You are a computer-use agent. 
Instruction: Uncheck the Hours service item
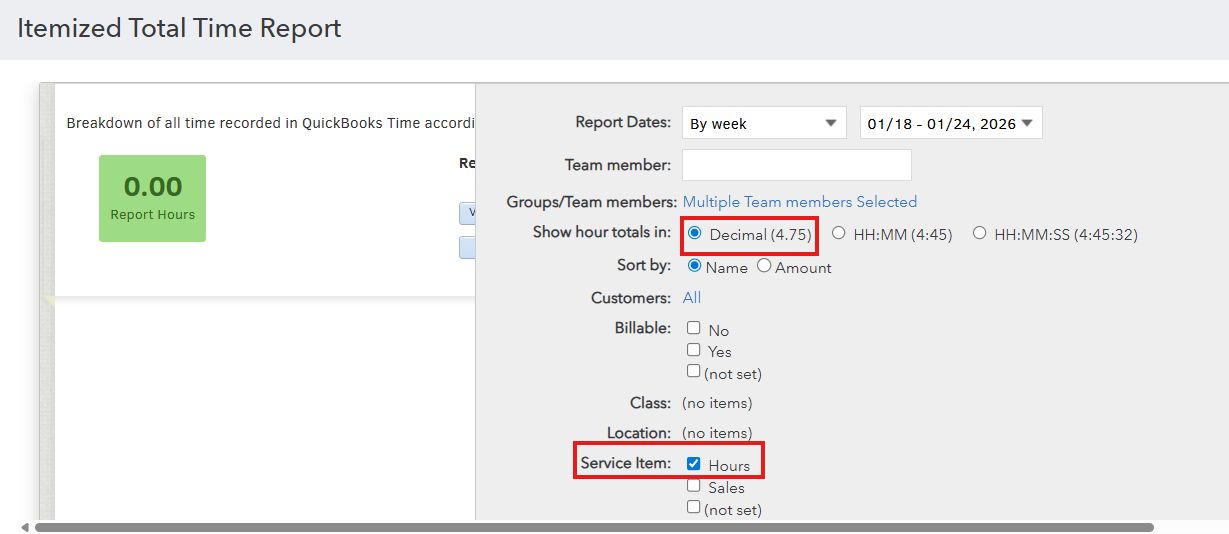pos(694,464)
